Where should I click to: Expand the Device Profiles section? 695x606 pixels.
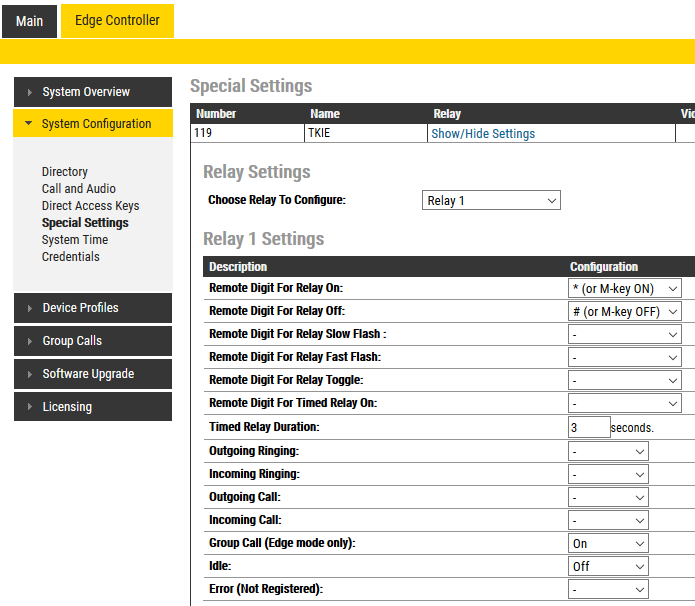(x=92, y=308)
